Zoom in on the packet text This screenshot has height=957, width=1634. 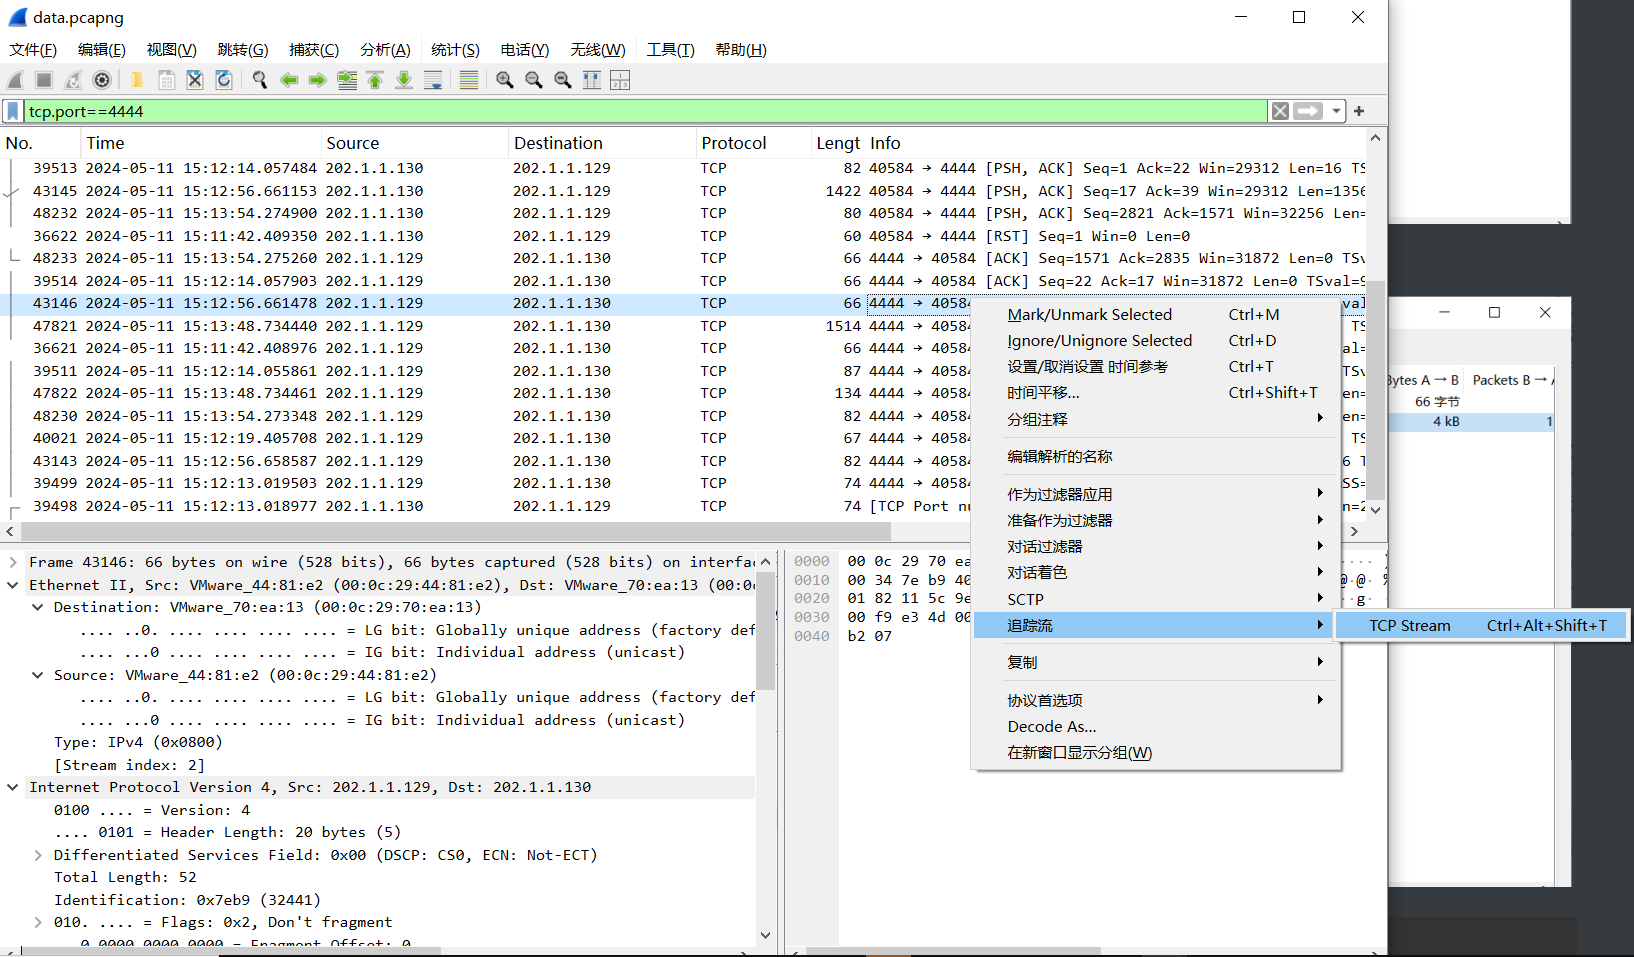[x=505, y=80]
